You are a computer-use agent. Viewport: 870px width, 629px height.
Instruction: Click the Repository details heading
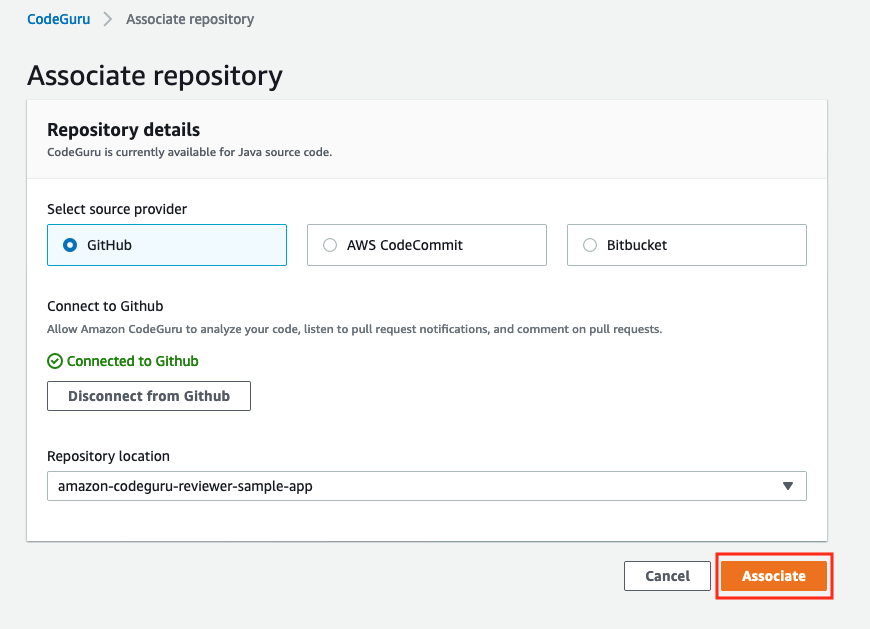124,130
